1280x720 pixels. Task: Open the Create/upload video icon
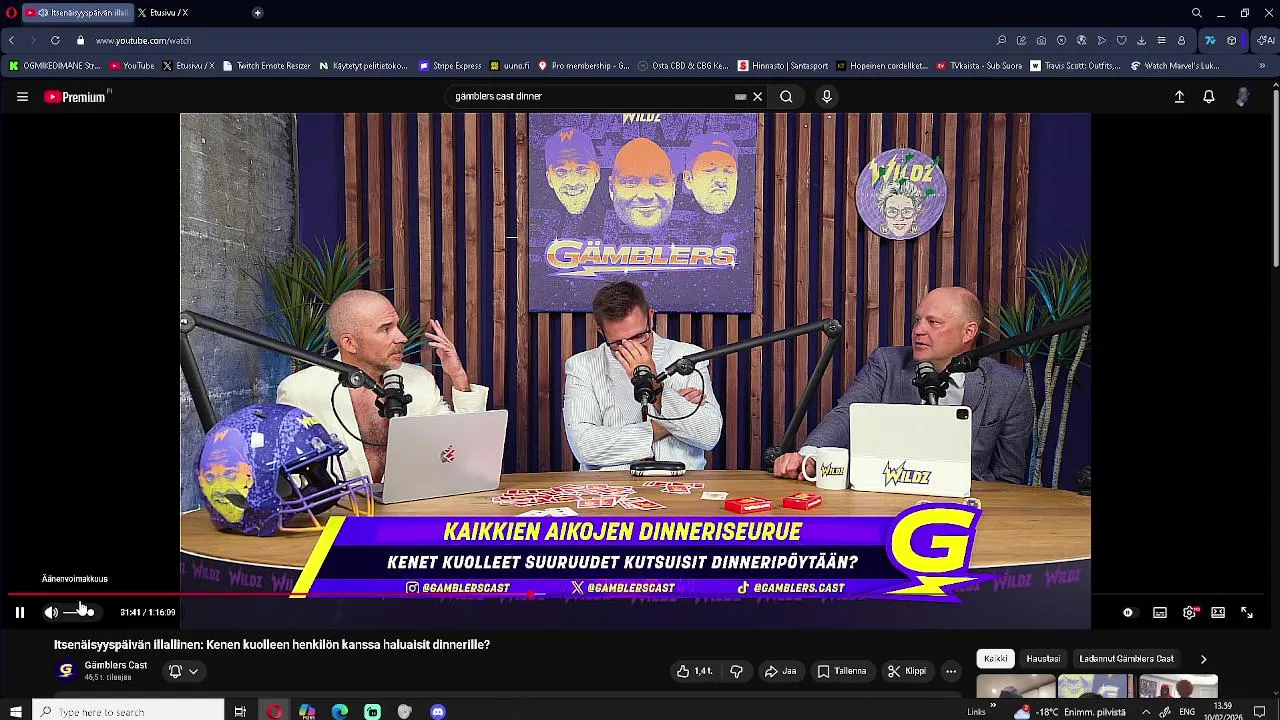(x=1179, y=97)
